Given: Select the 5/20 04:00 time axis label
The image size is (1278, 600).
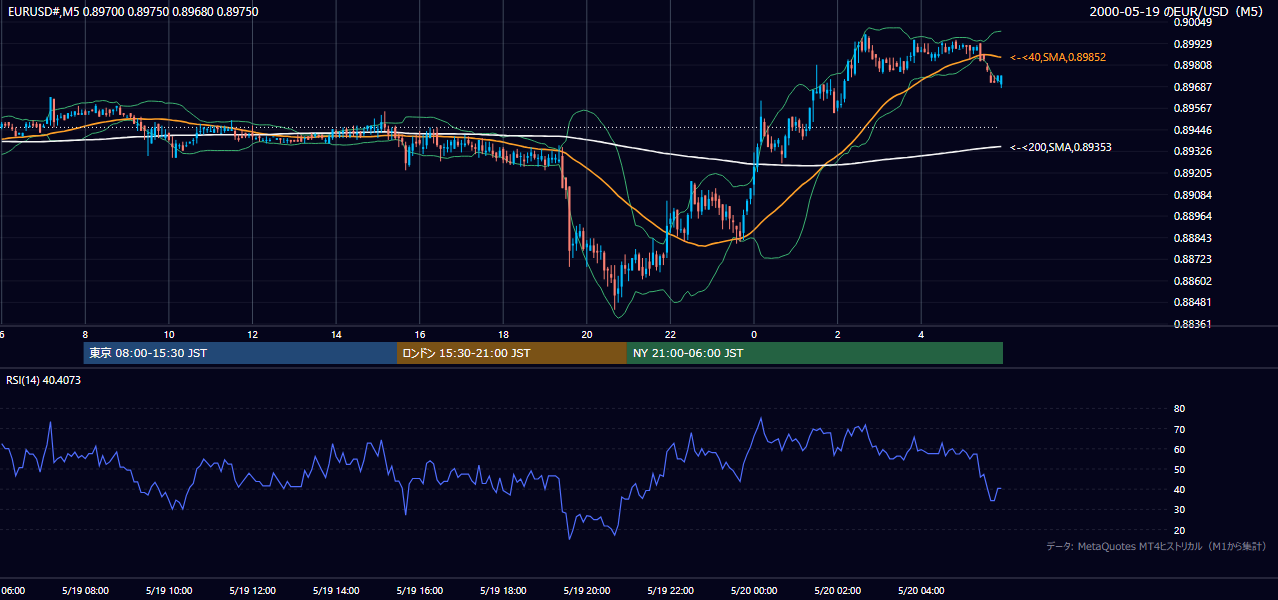Looking at the screenshot, I should click(x=921, y=591).
